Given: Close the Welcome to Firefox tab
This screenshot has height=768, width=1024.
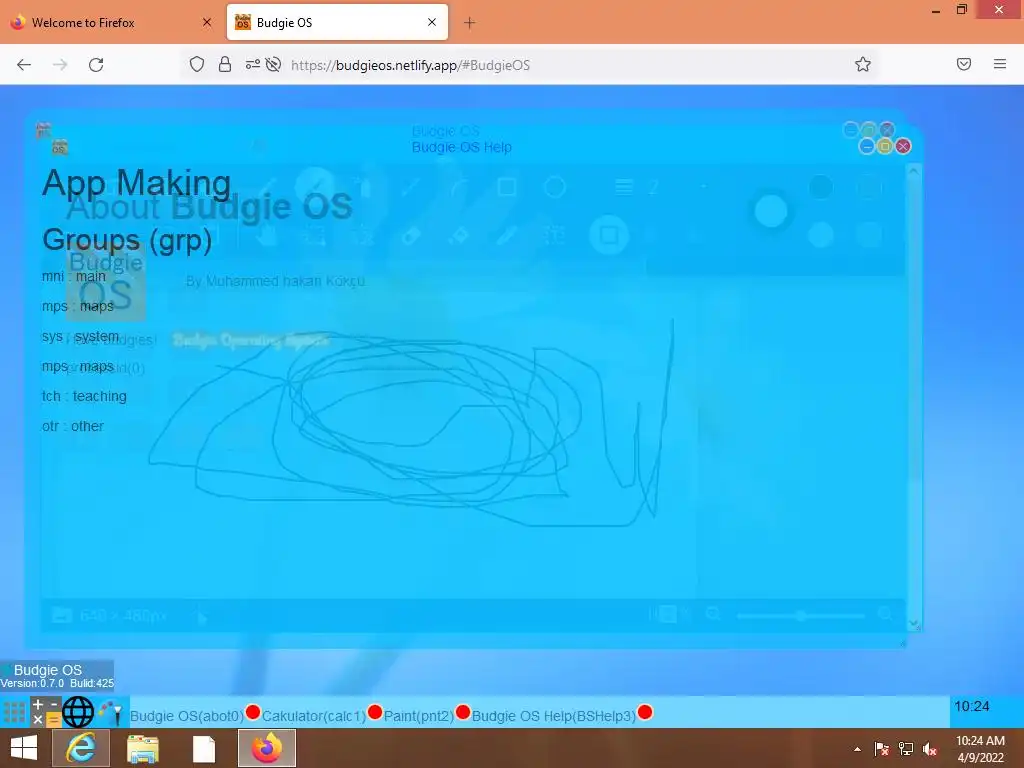Looking at the screenshot, I should tap(207, 22).
